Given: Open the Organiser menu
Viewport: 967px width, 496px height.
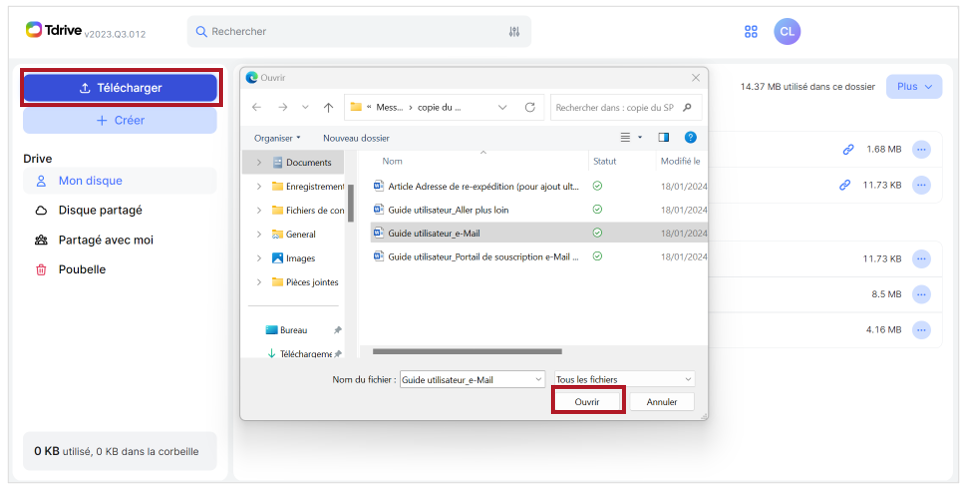Looking at the screenshot, I should pyautogui.click(x=278, y=138).
